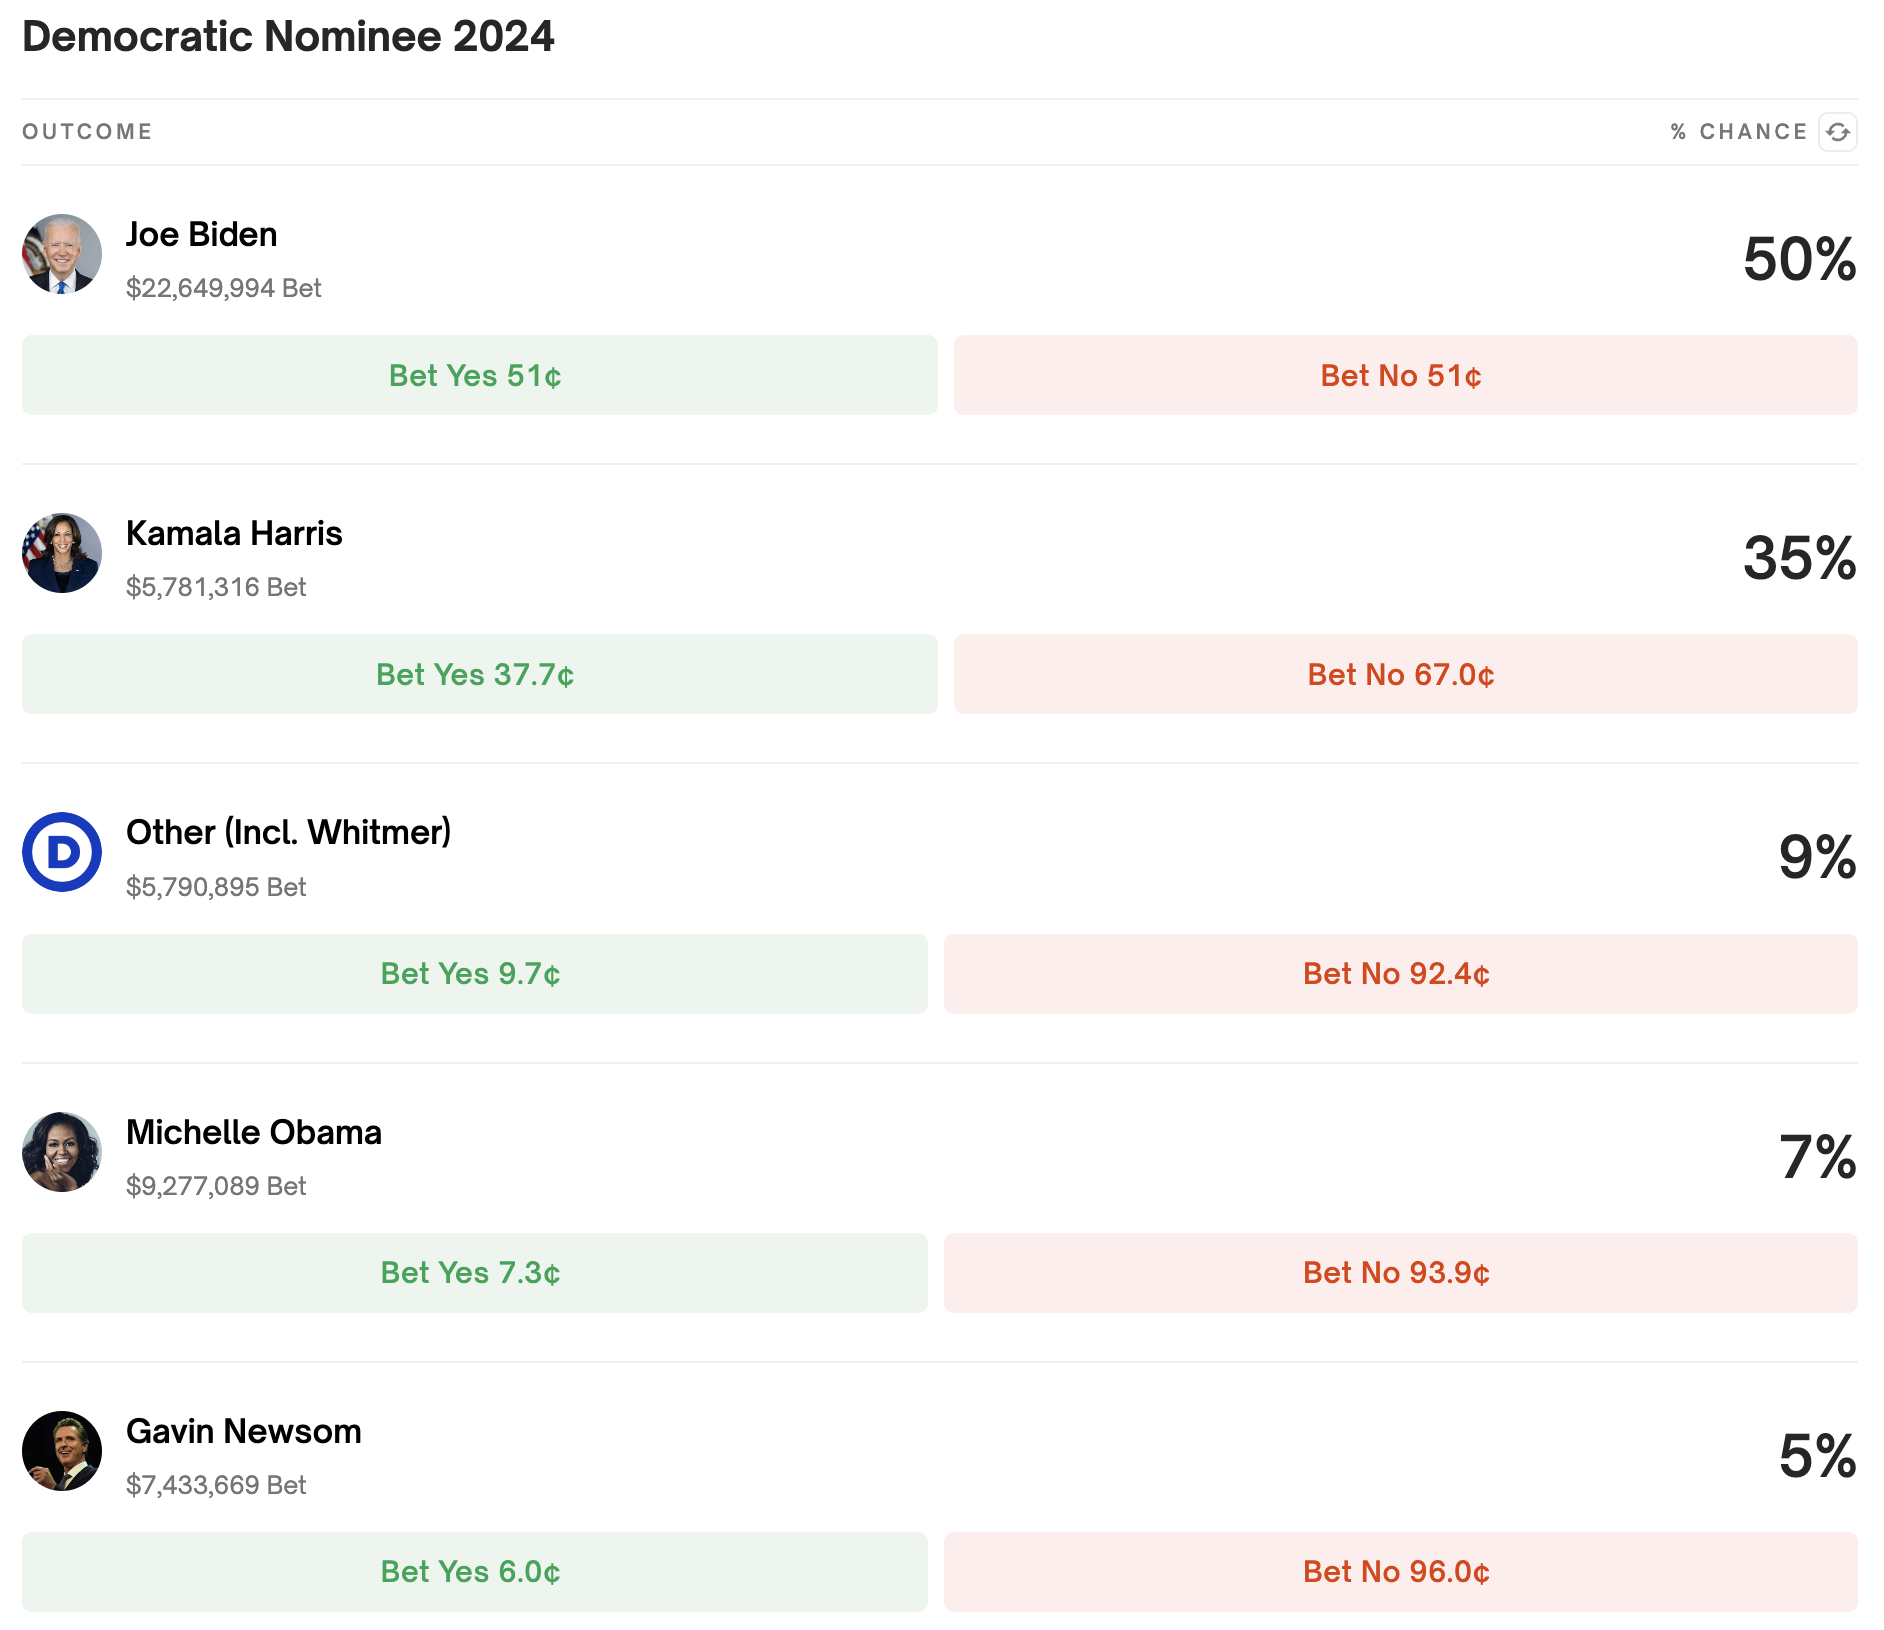Click the Democratic Party D logo icon
This screenshot has width=1884, height=1630.
coord(62,852)
